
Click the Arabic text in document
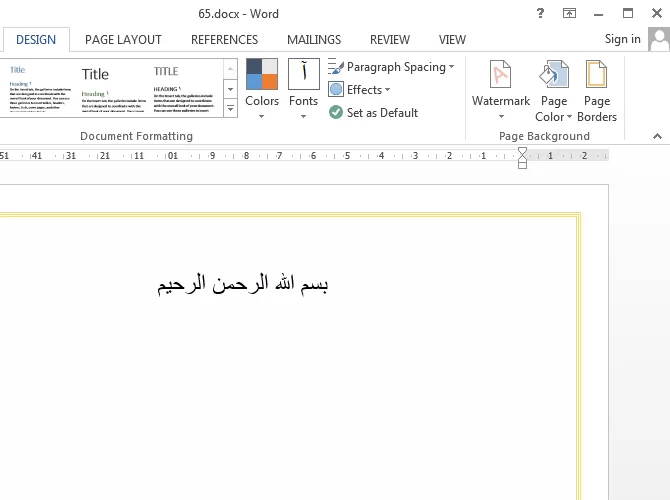pyautogui.click(x=243, y=284)
